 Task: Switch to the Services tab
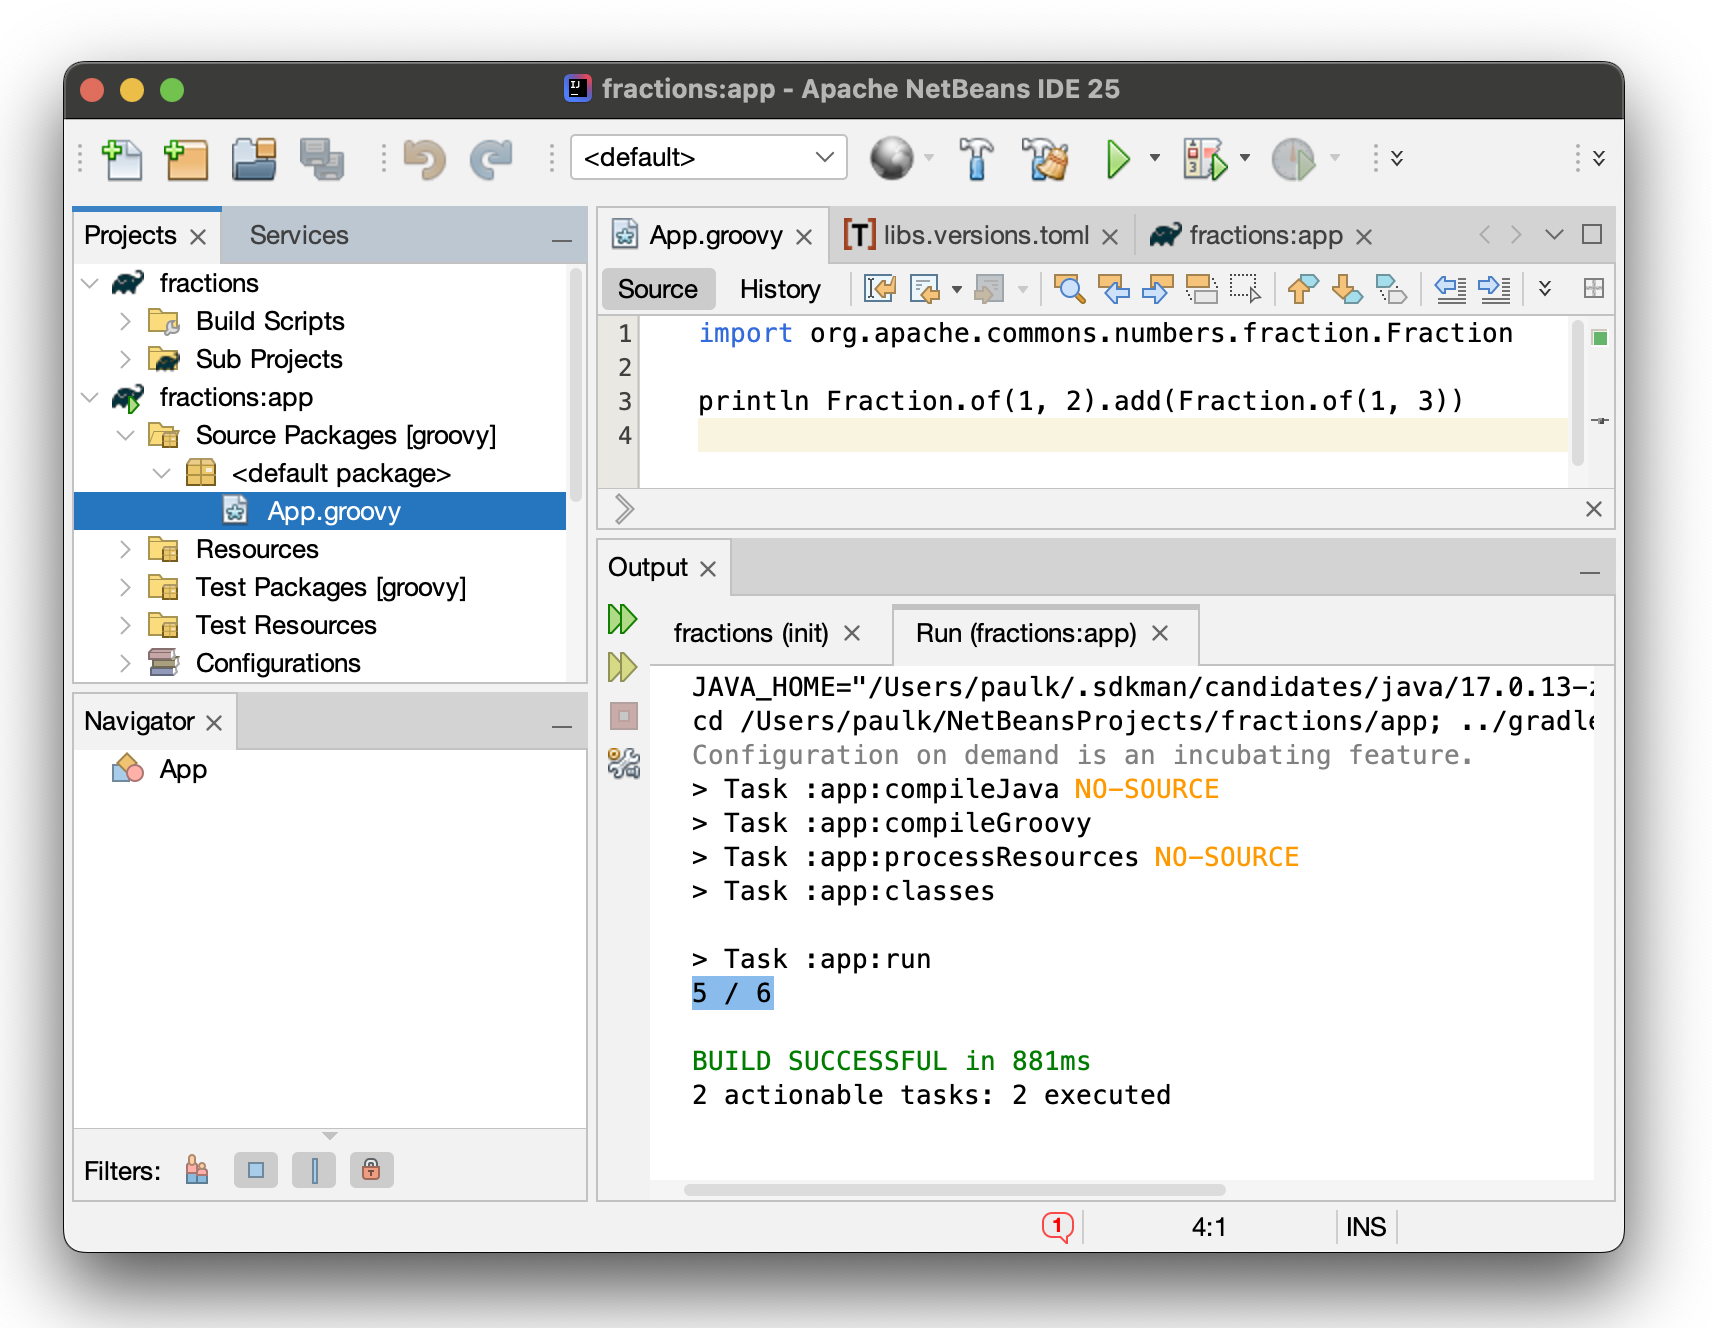pos(299,235)
